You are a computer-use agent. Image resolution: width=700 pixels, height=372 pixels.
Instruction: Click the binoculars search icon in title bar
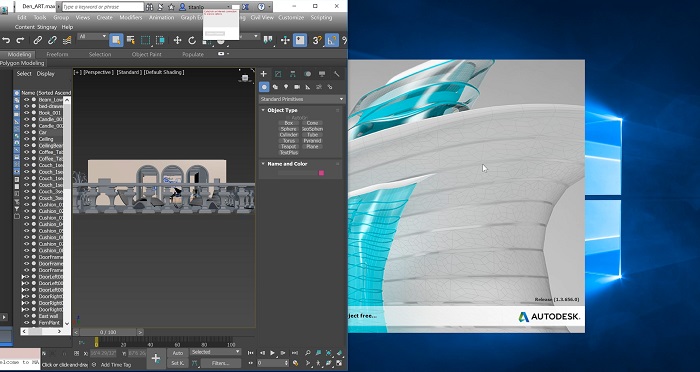pos(150,7)
